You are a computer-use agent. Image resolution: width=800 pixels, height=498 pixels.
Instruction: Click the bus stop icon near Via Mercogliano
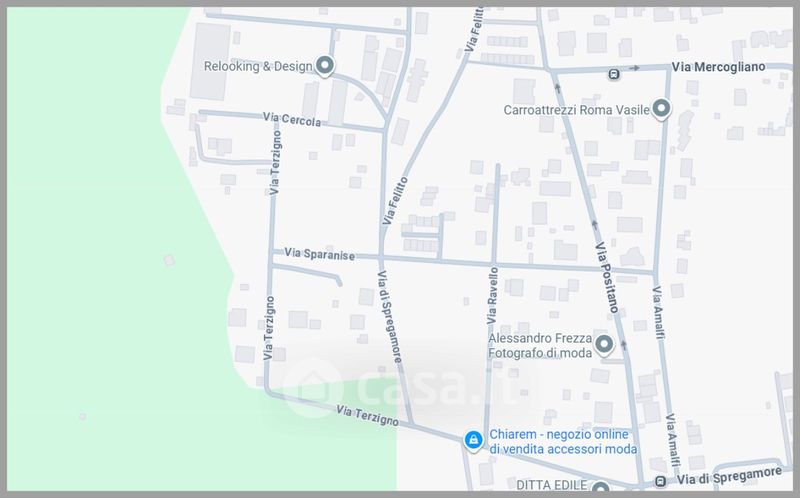click(x=613, y=72)
